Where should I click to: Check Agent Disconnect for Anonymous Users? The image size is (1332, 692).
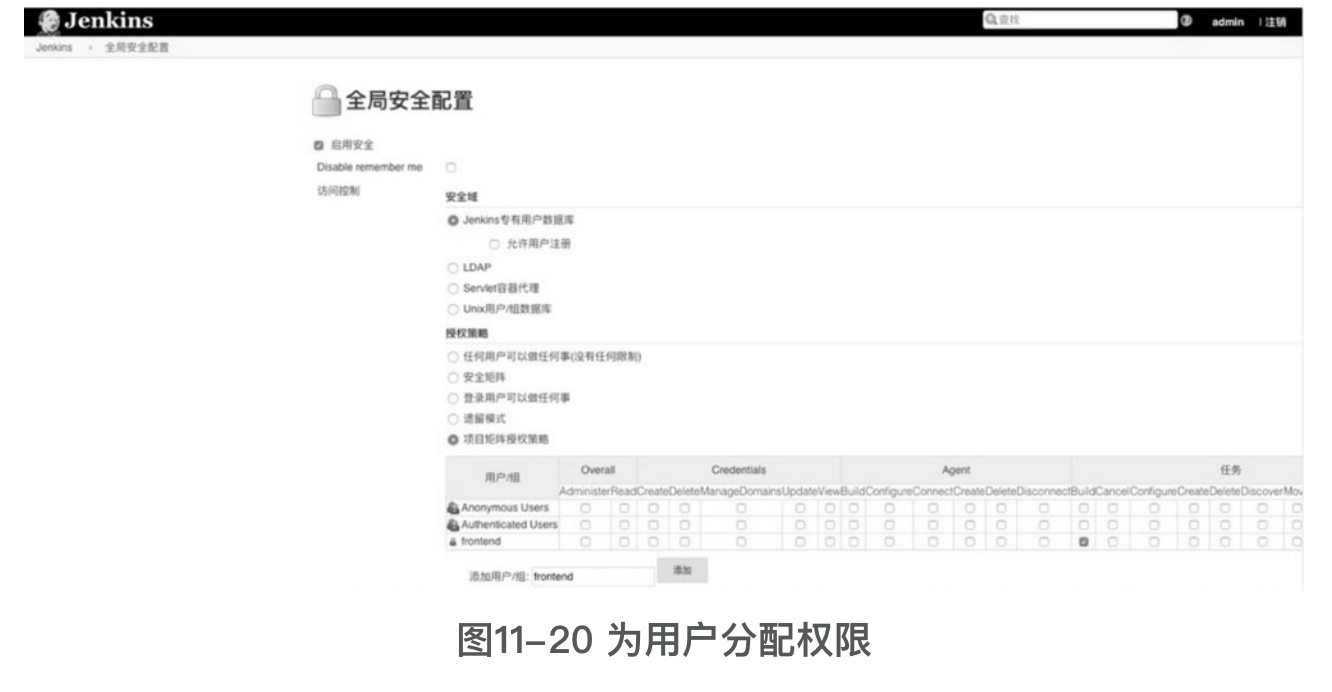coord(1044,508)
